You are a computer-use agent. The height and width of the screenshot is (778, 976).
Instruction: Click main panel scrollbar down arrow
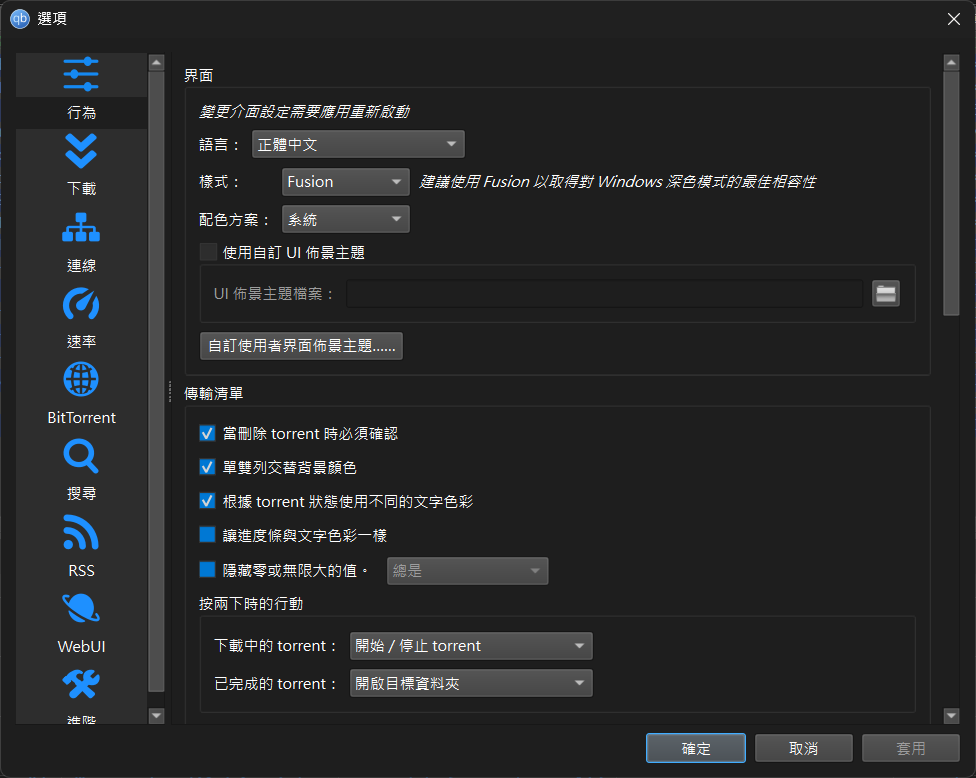[951, 716]
